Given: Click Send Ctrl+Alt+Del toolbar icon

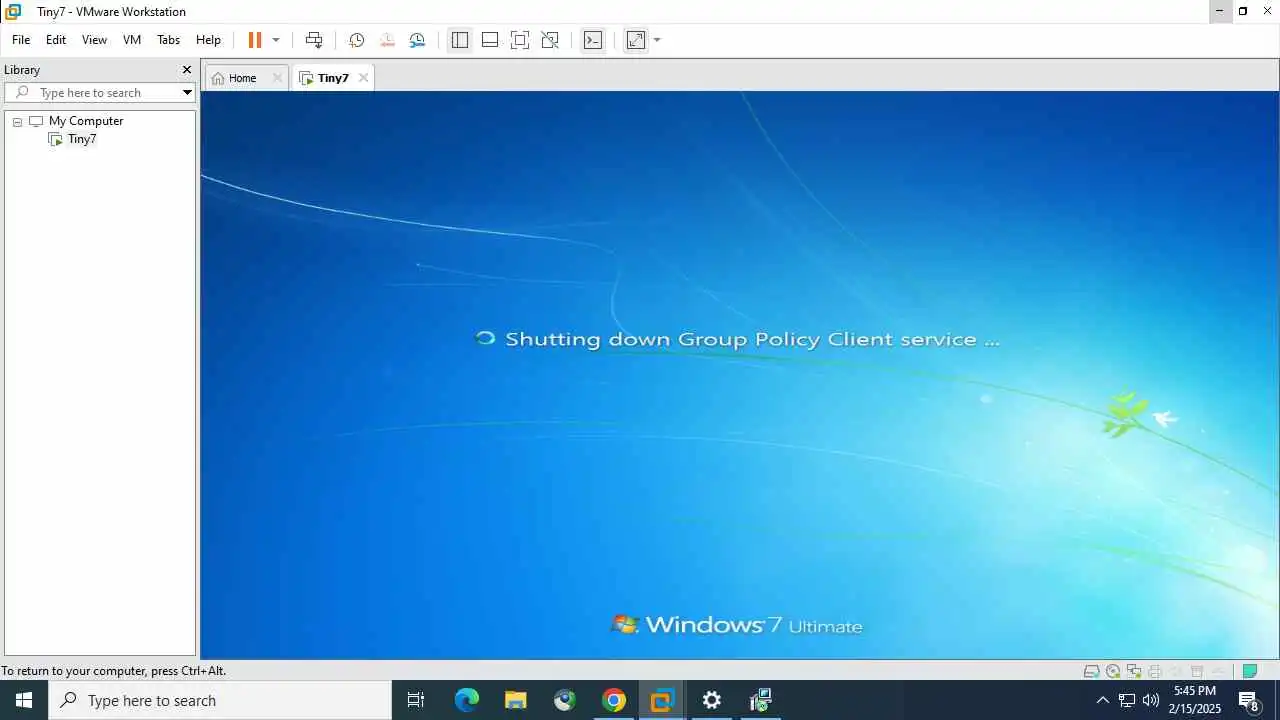Looking at the screenshot, I should (314, 40).
